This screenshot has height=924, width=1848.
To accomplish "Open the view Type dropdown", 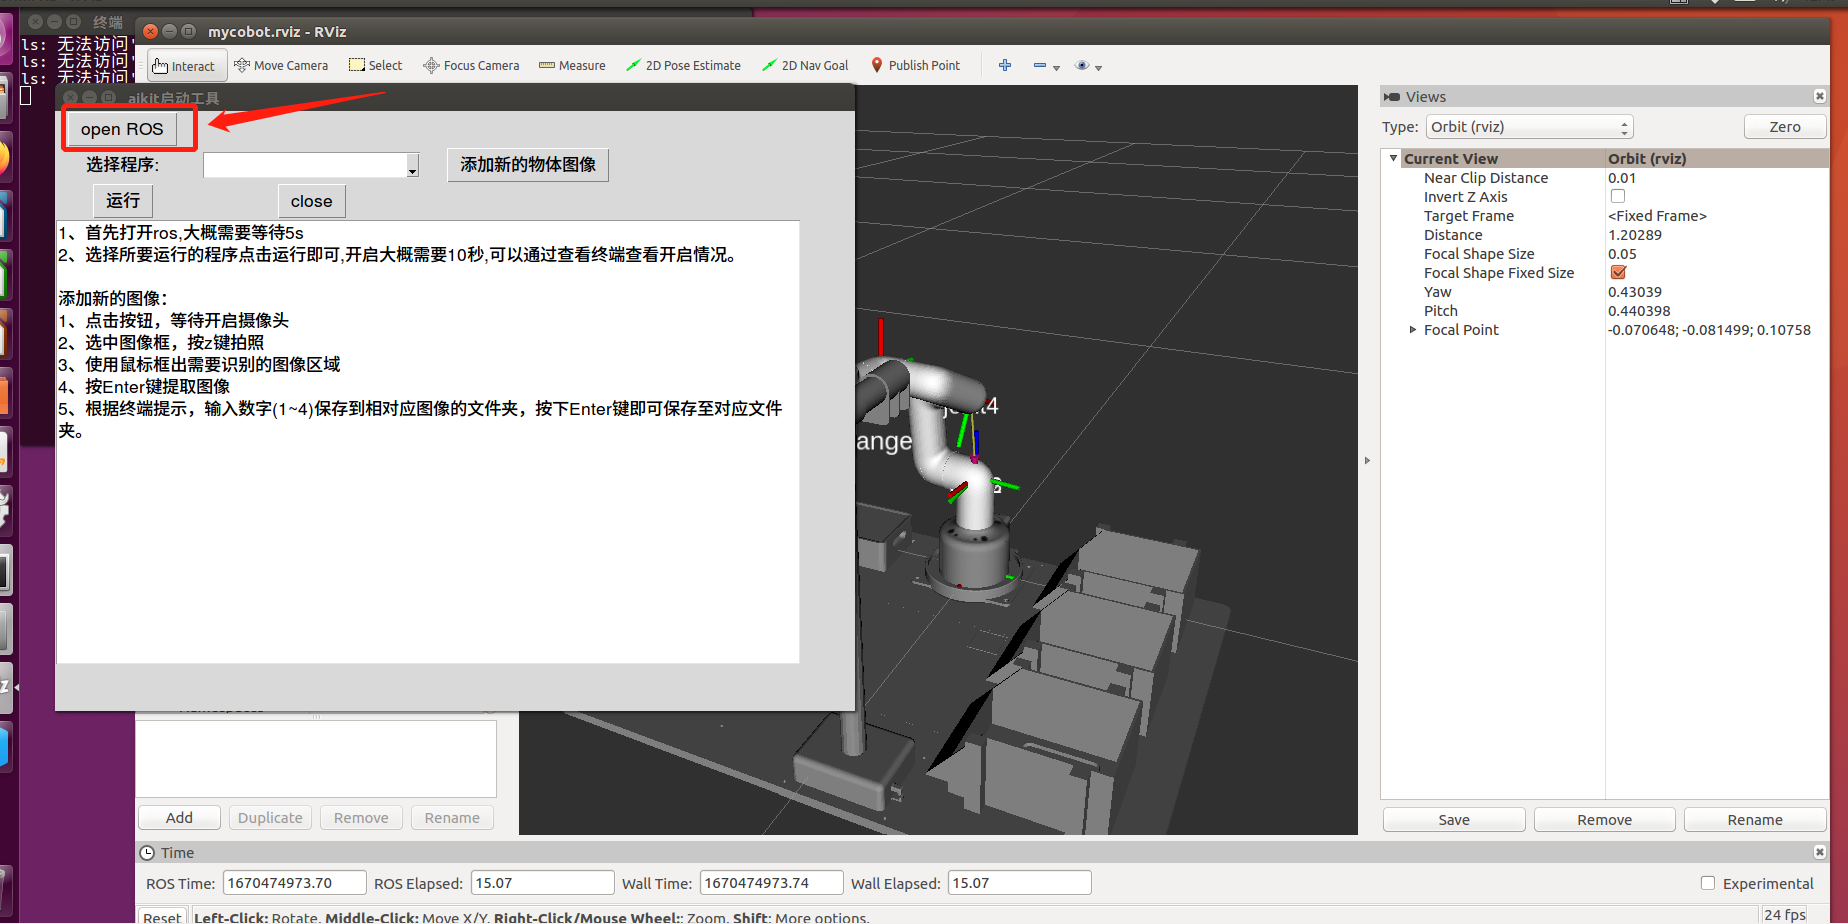I will click(x=1529, y=127).
